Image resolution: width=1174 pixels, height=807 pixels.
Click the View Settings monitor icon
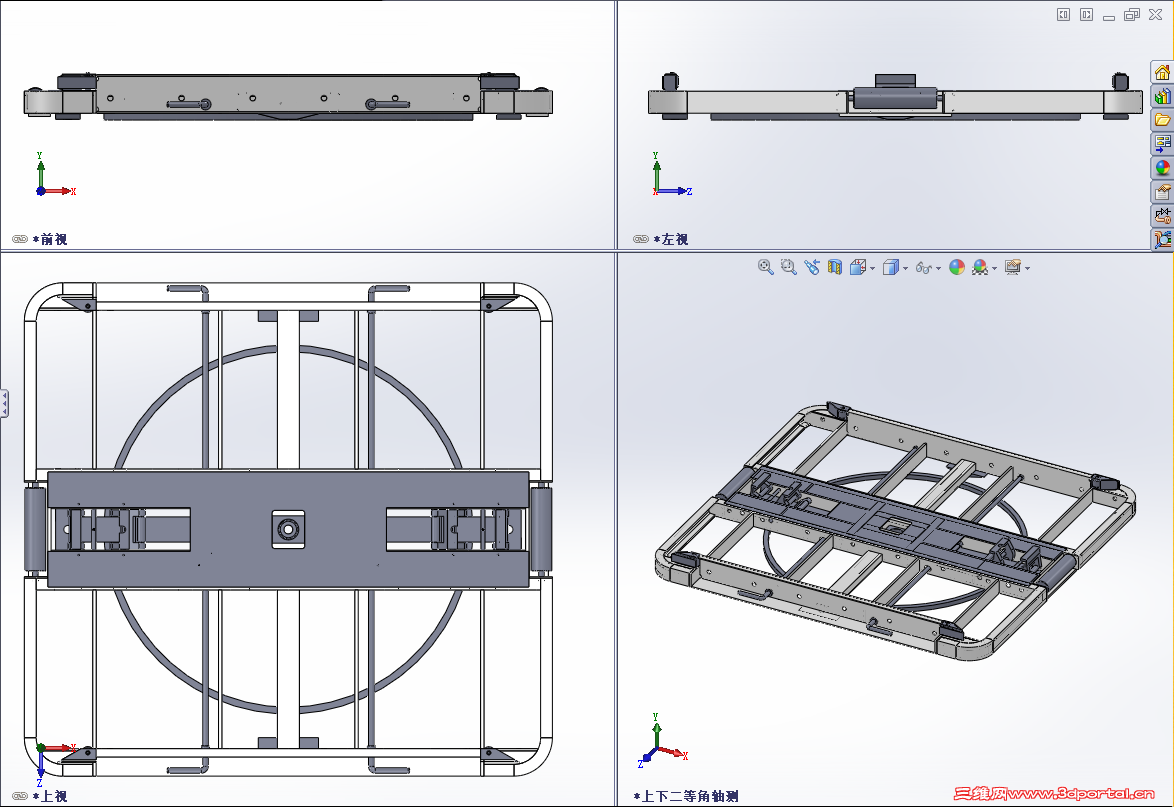[1013, 267]
